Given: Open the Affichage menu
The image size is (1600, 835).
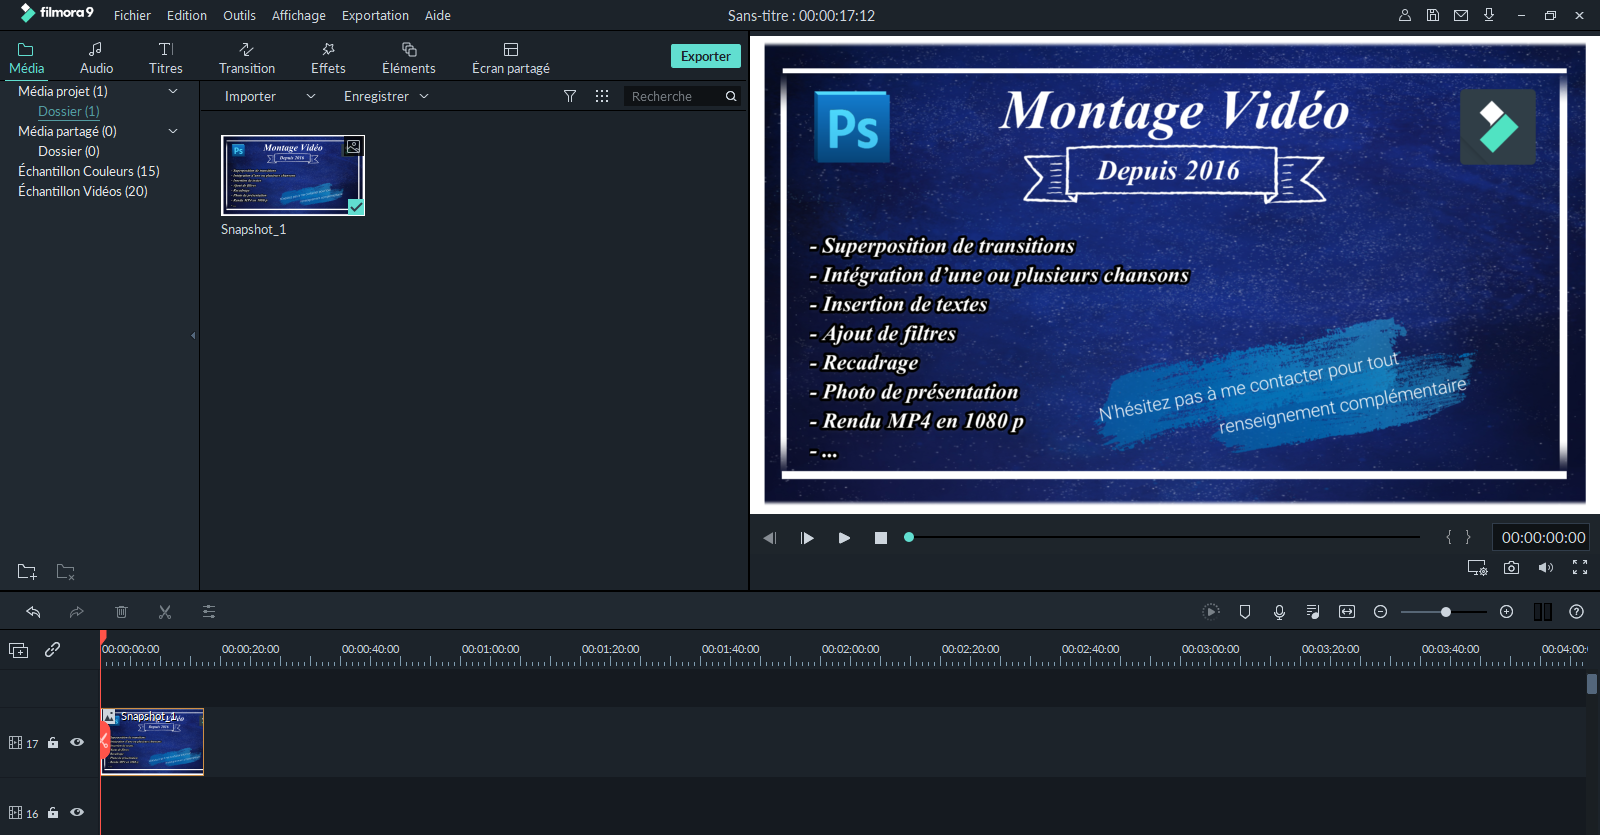Looking at the screenshot, I should click(299, 15).
